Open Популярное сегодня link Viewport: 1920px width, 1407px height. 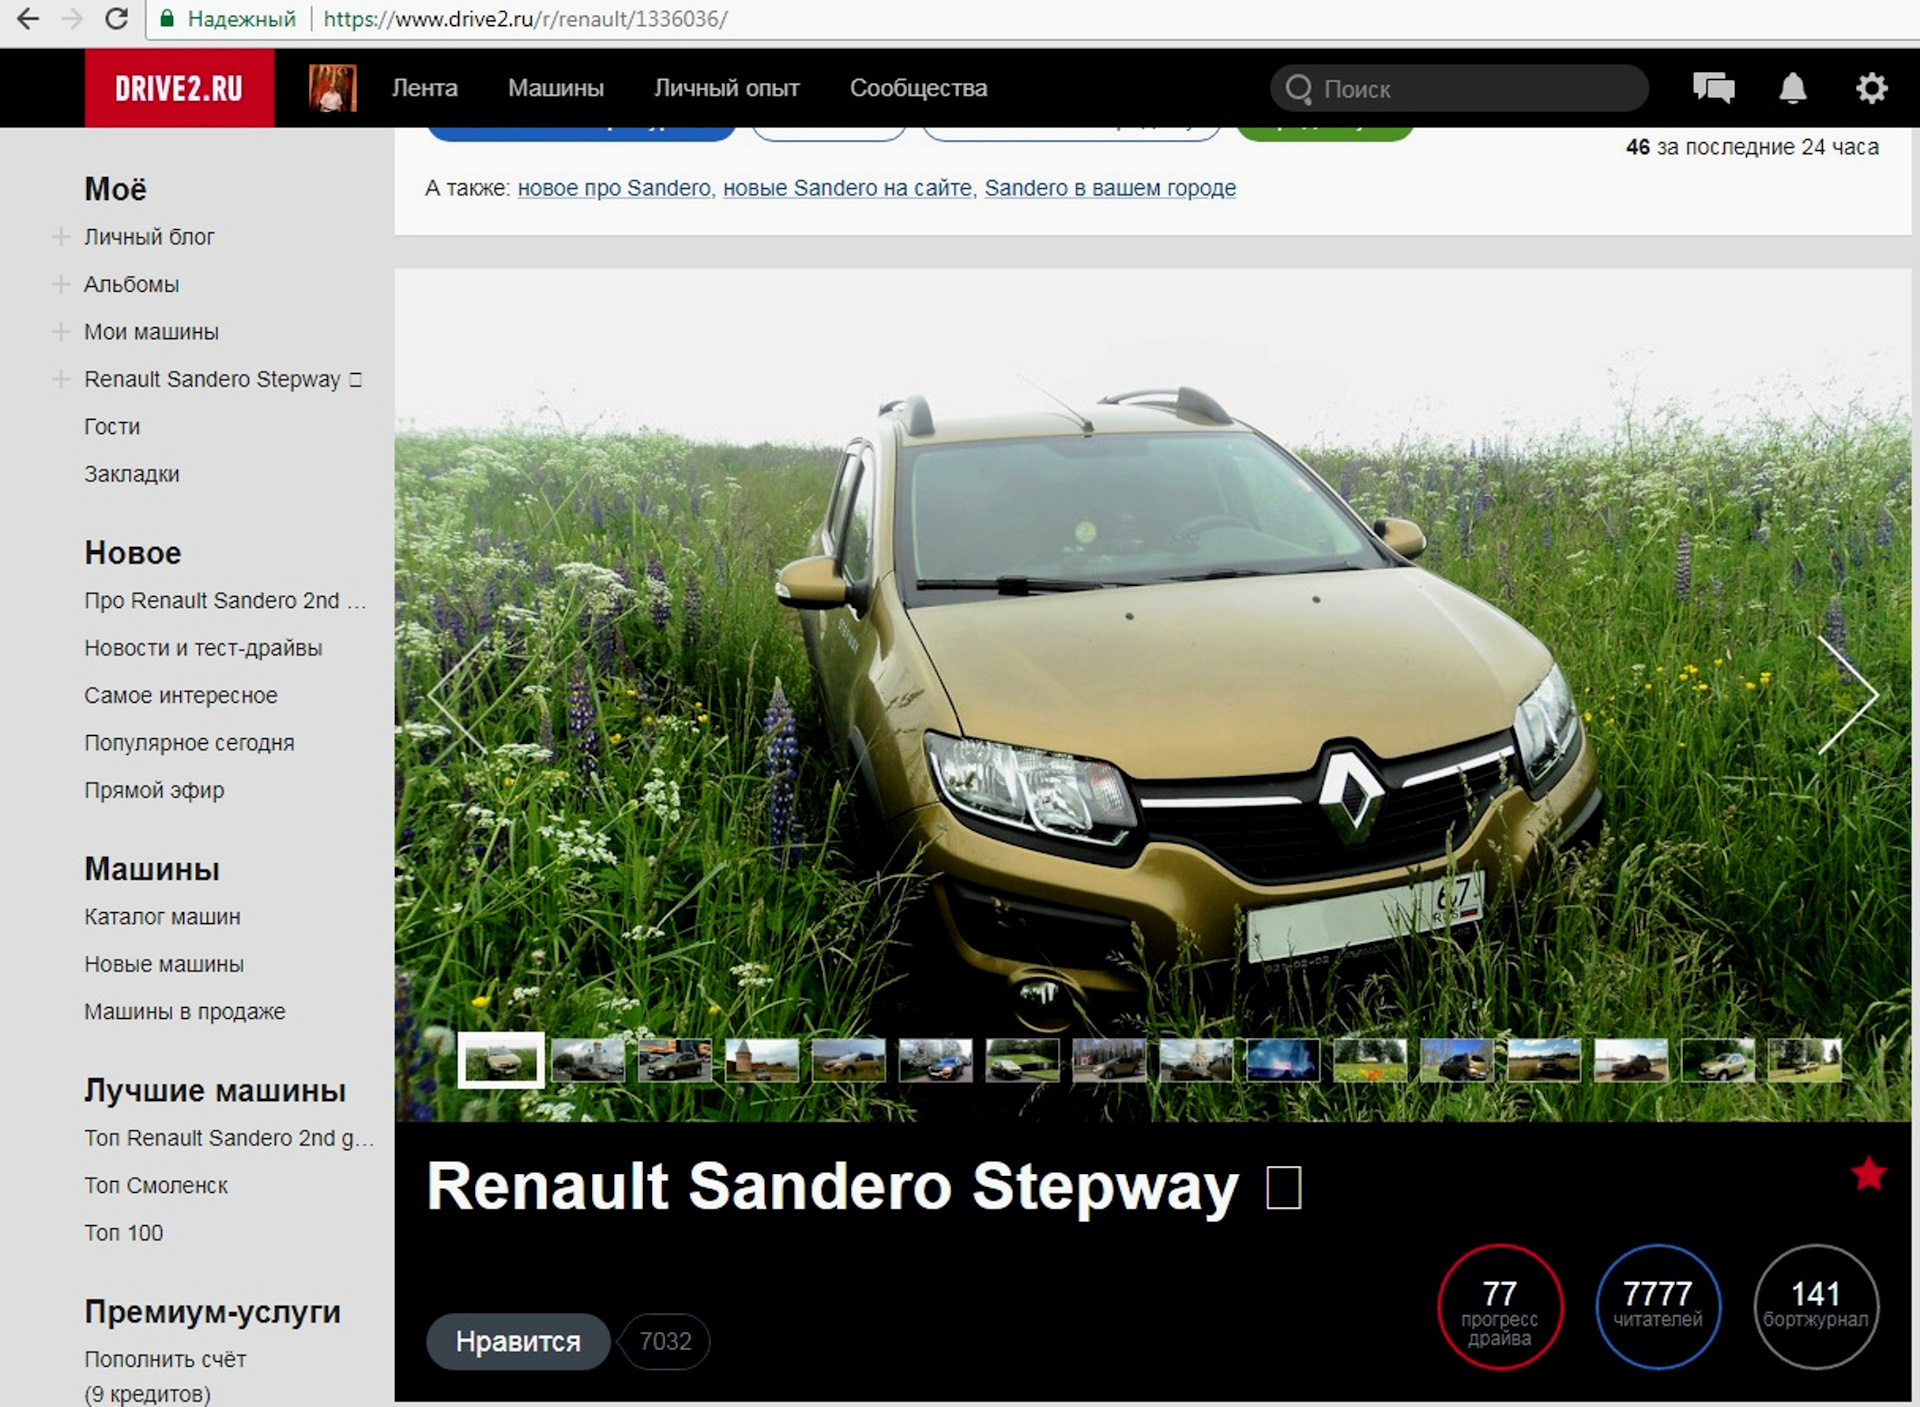(x=189, y=743)
